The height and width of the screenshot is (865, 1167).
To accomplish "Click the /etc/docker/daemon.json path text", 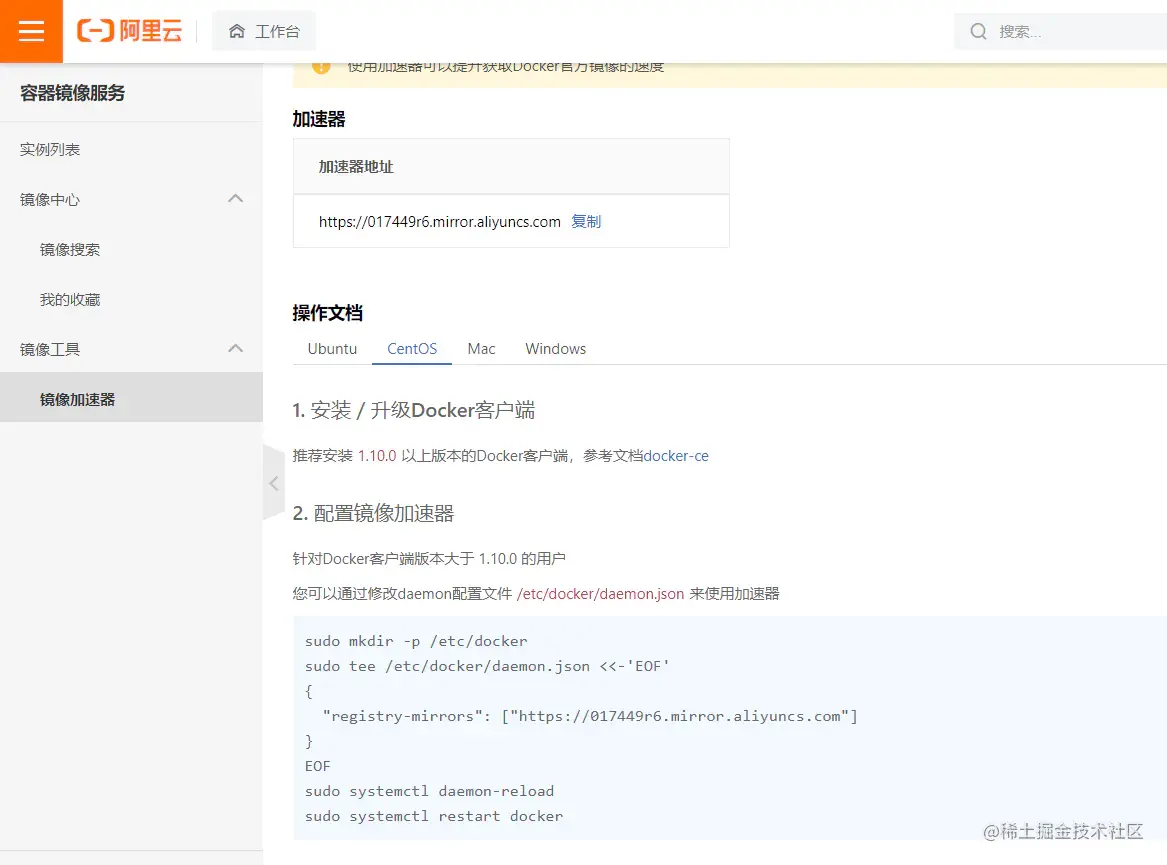I will click(x=600, y=593).
